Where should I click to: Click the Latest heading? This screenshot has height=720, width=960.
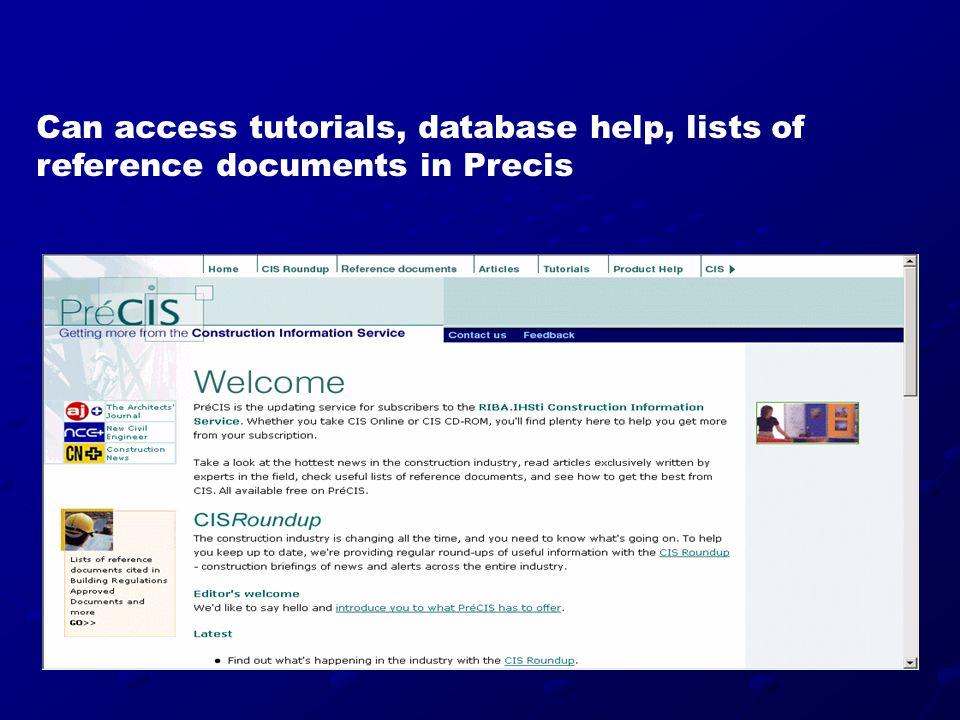212,634
